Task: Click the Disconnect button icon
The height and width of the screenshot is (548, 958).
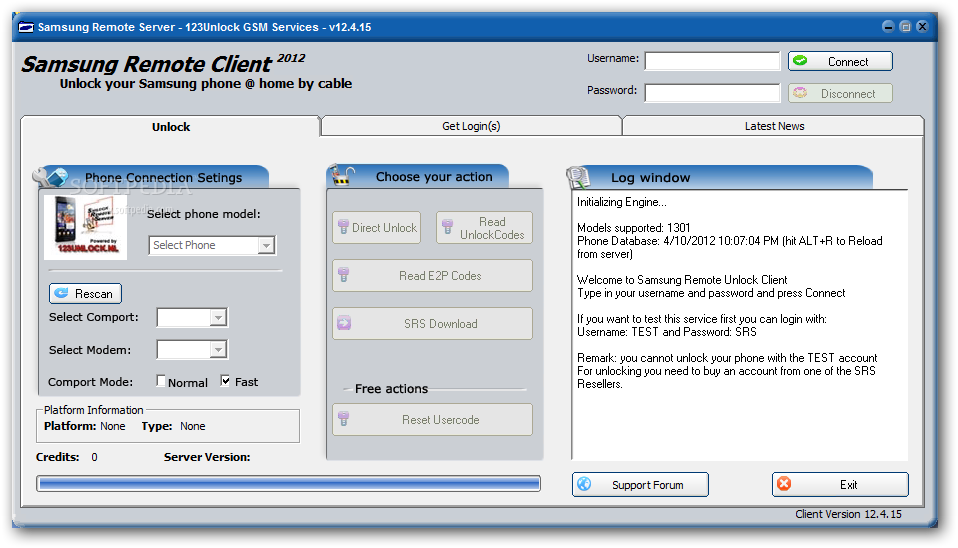Action: [800, 93]
